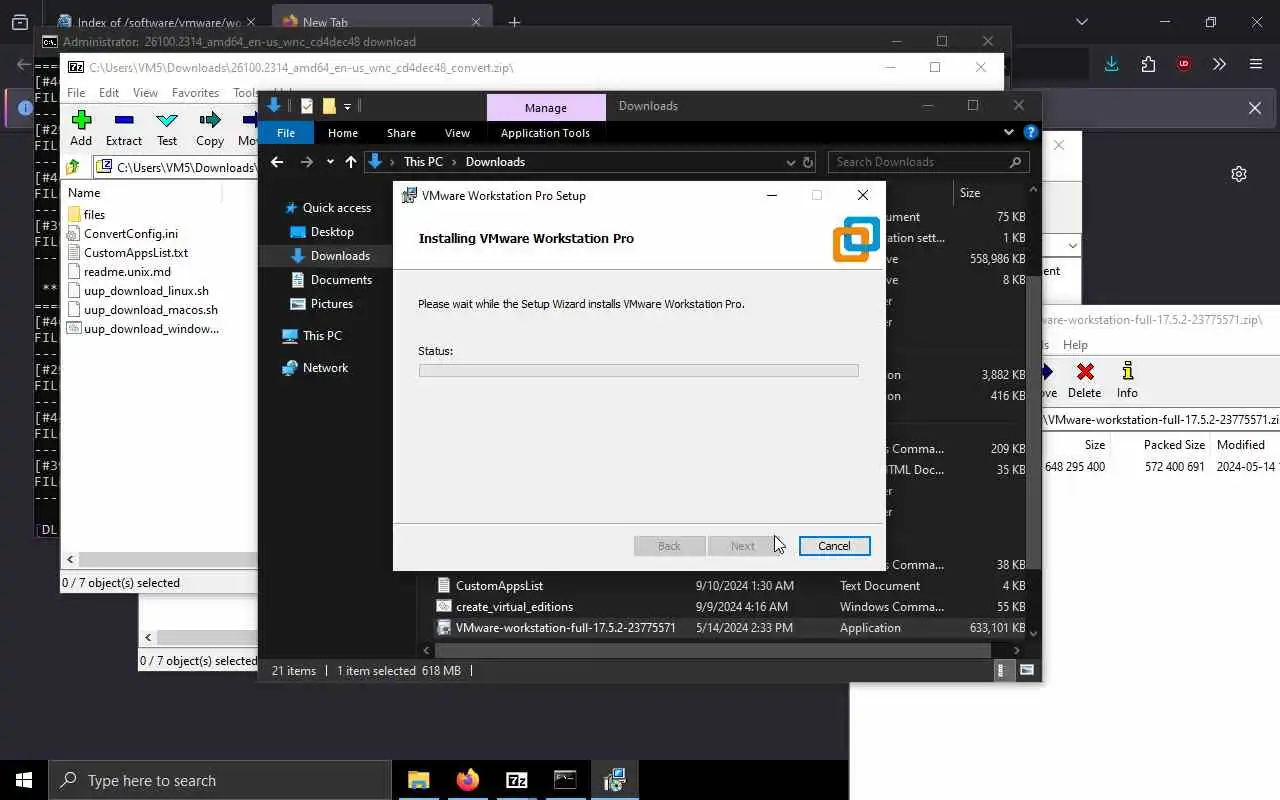
Task: Select the create_virtual_editions file in Explorer
Action: click(x=514, y=607)
